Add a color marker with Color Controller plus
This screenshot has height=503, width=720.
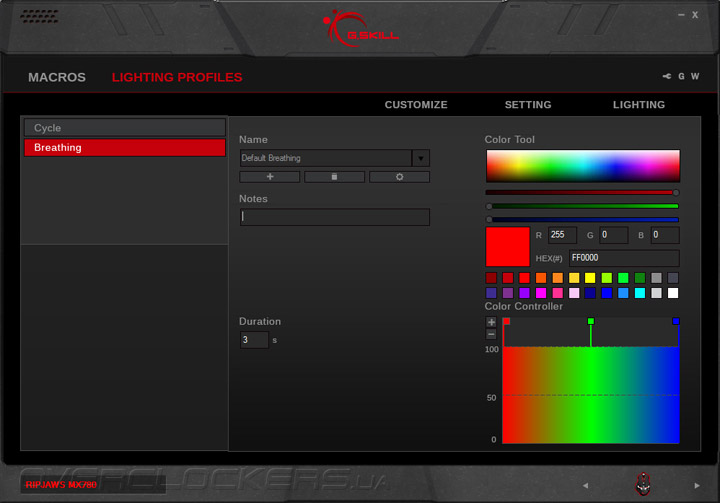pos(491,322)
